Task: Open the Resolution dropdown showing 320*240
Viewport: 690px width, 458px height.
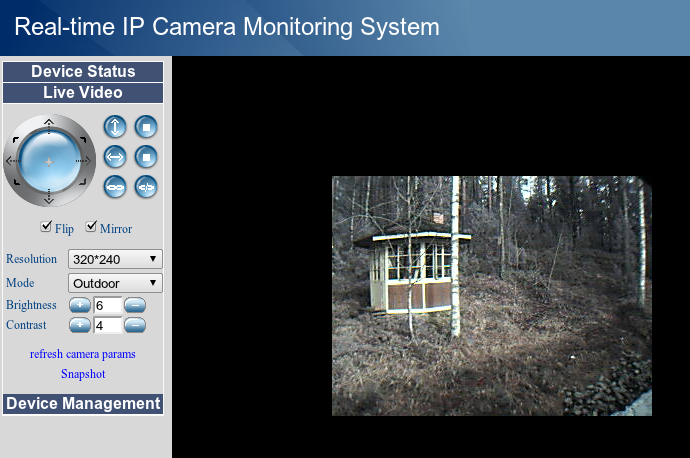Action: (x=115, y=259)
